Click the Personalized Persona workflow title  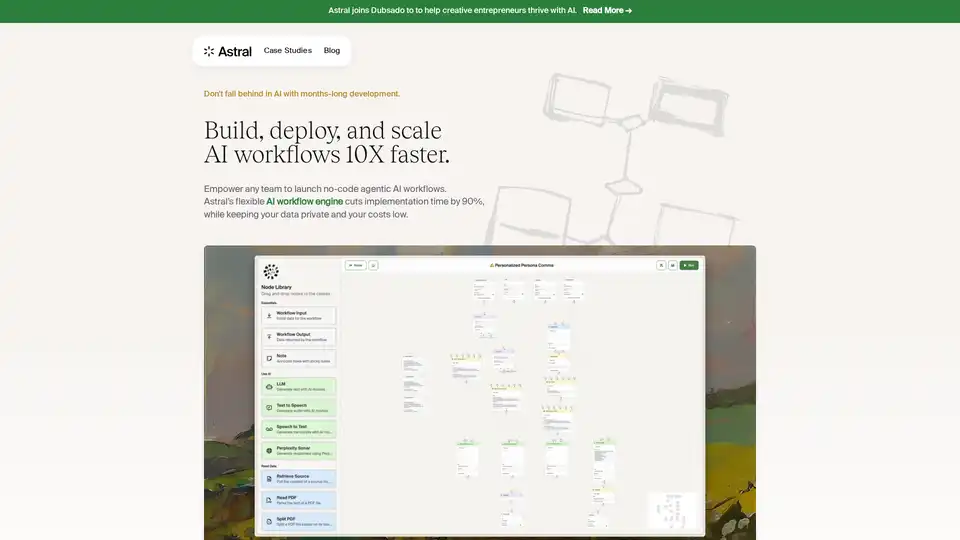(x=521, y=265)
